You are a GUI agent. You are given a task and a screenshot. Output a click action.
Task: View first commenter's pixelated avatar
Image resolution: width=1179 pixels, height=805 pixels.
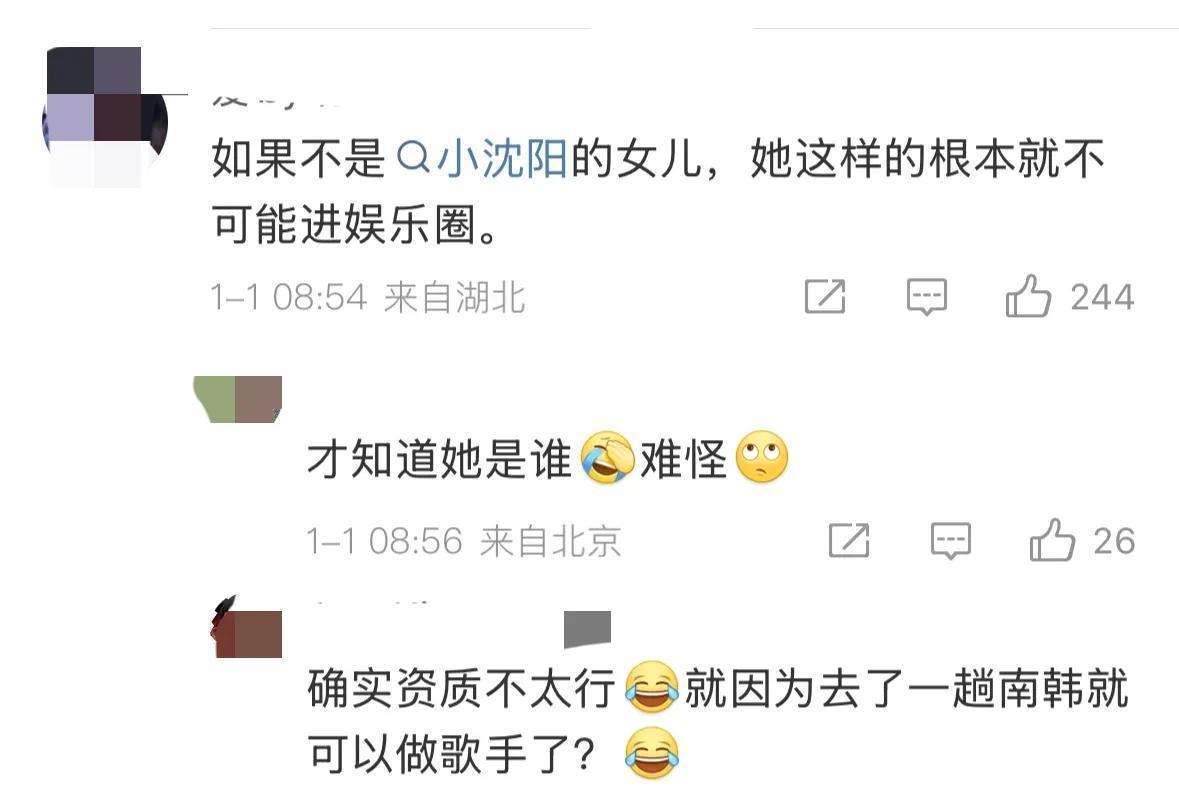point(105,117)
